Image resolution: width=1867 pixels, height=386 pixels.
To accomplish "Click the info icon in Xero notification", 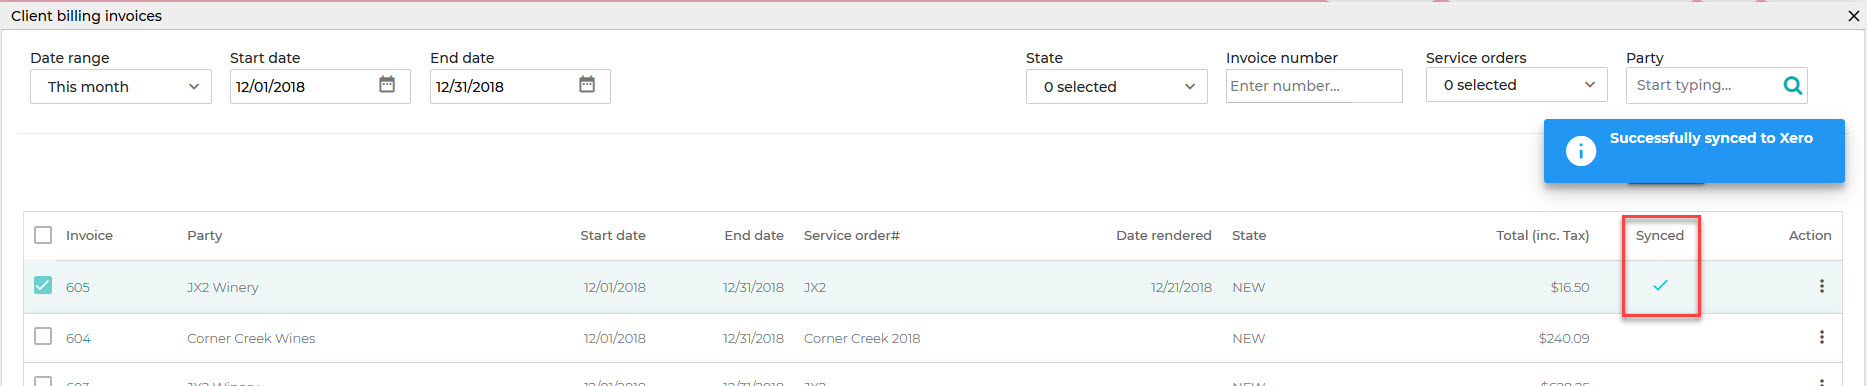I will [1580, 151].
